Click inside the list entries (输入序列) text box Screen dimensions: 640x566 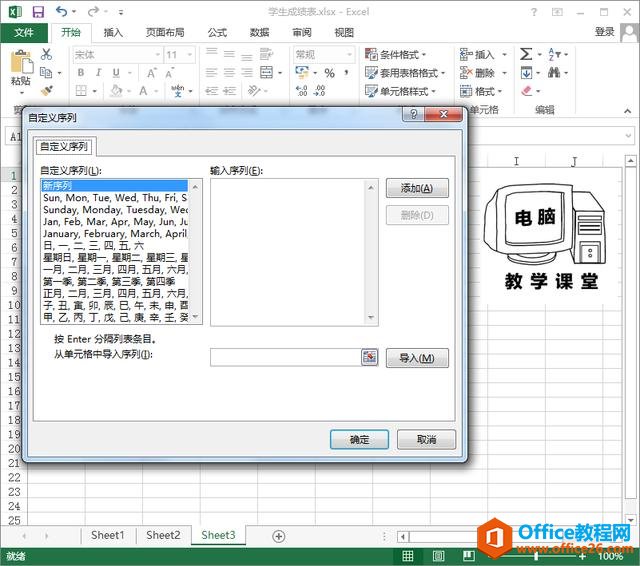pyautogui.click(x=289, y=252)
